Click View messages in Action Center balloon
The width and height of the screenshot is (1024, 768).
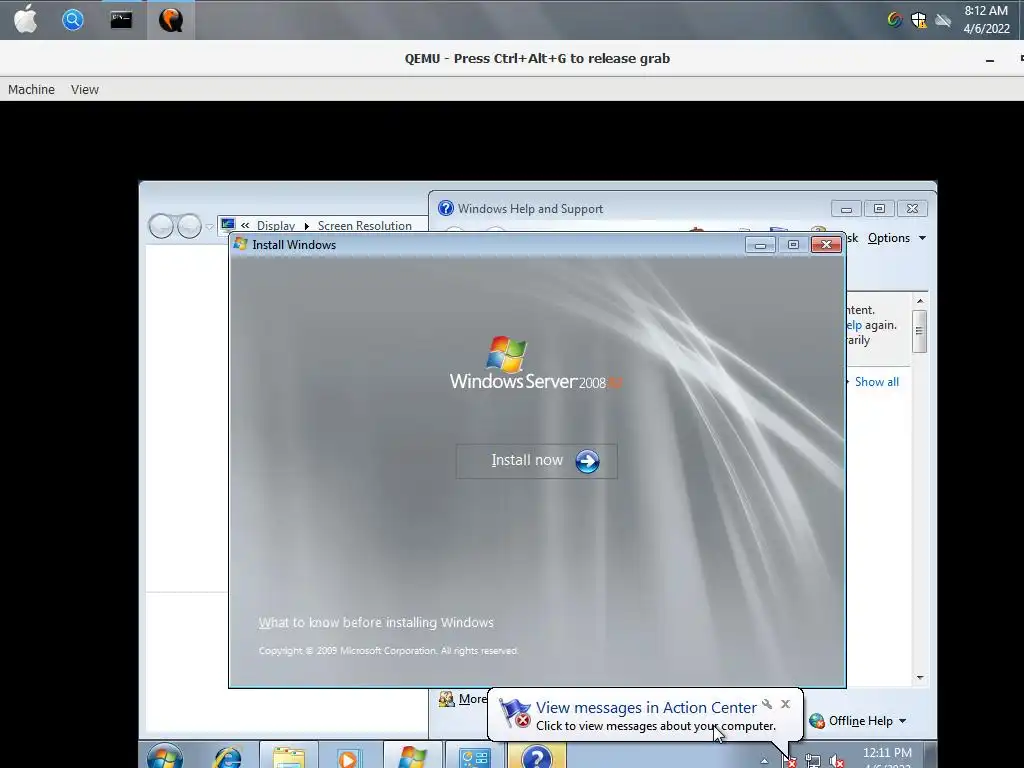(x=646, y=707)
